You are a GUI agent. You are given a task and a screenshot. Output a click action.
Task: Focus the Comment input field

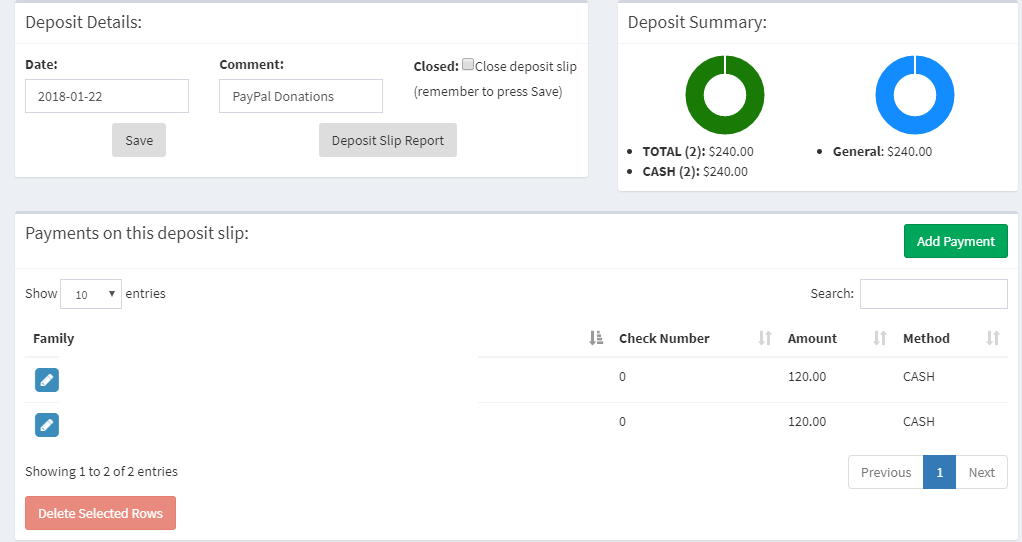[x=301, y=96]
